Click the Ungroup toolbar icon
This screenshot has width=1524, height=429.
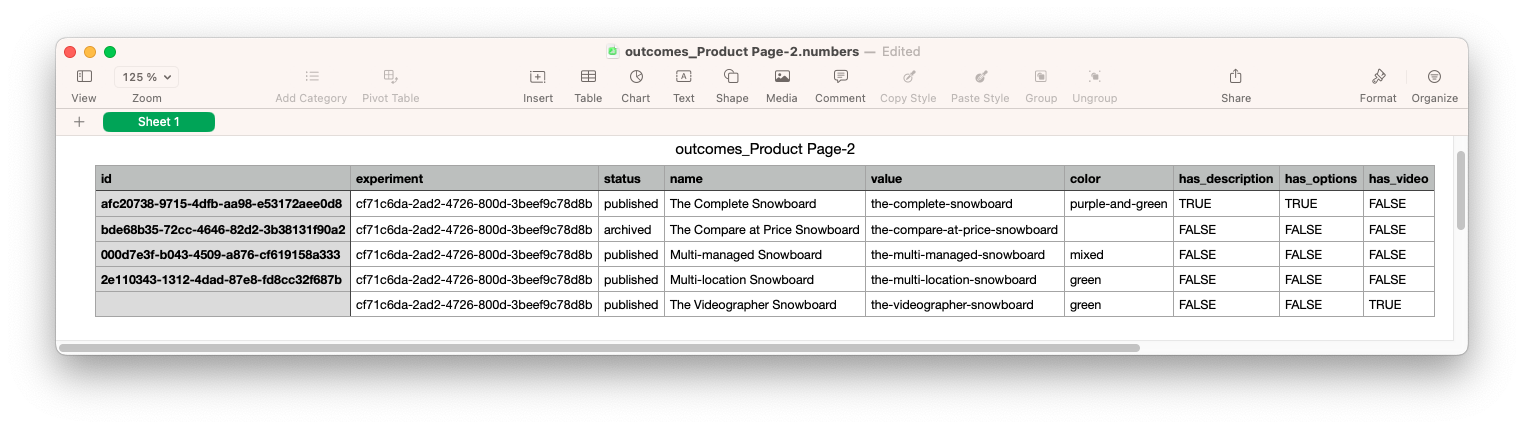pyautogui.click(x=1094, y=77)
